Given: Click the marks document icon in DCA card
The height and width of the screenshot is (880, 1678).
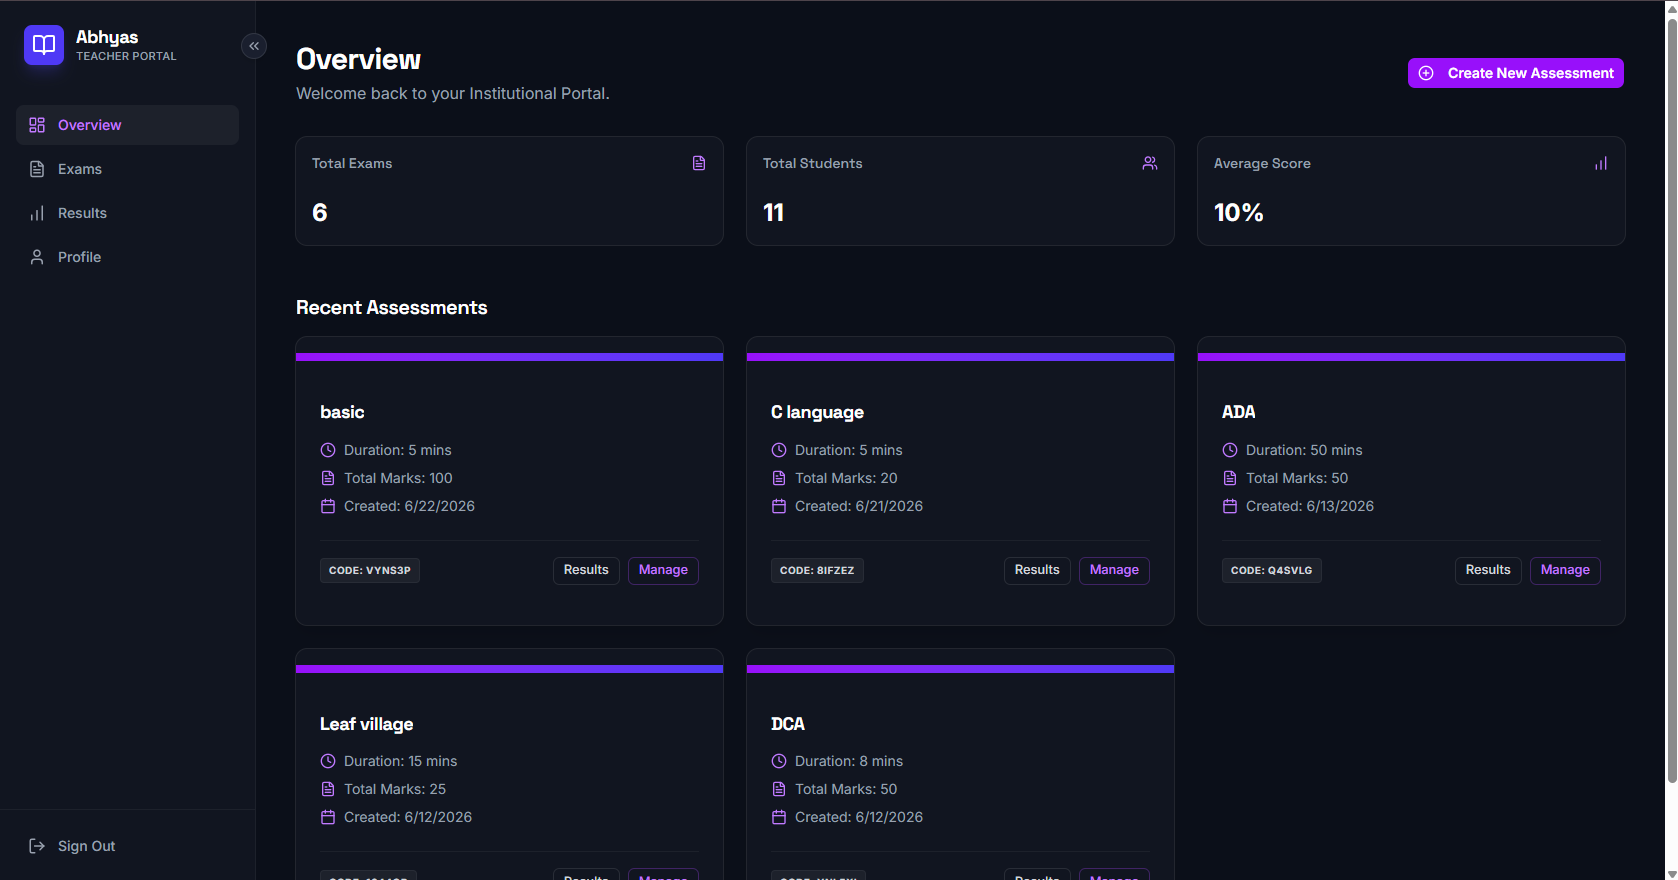Looking at the screenshot, I should pyautogui.click(x=779, y=789).
